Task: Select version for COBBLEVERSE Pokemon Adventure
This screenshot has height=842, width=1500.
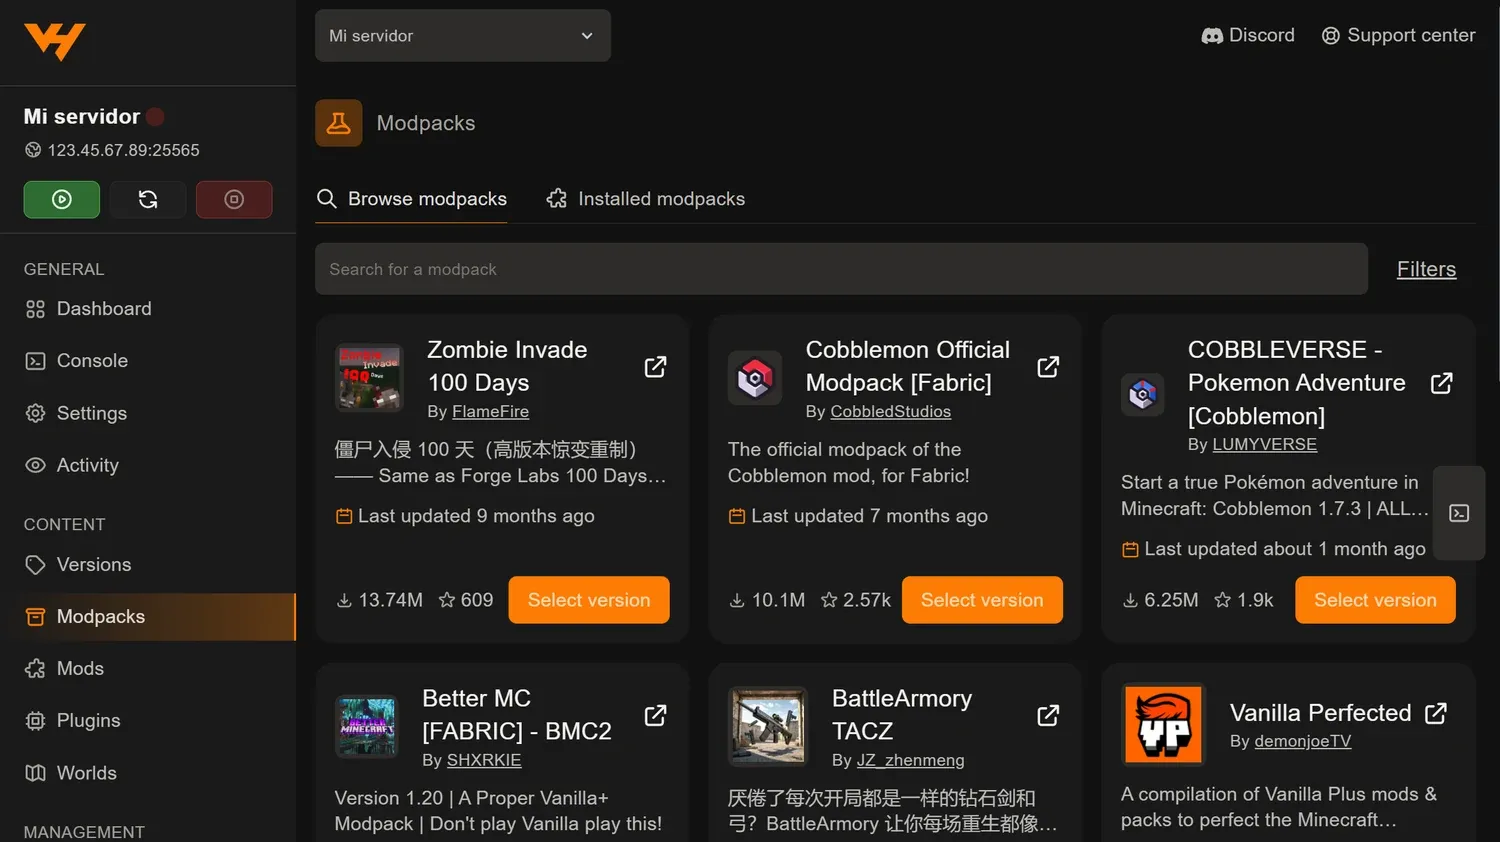Action: coord(1375,600)
